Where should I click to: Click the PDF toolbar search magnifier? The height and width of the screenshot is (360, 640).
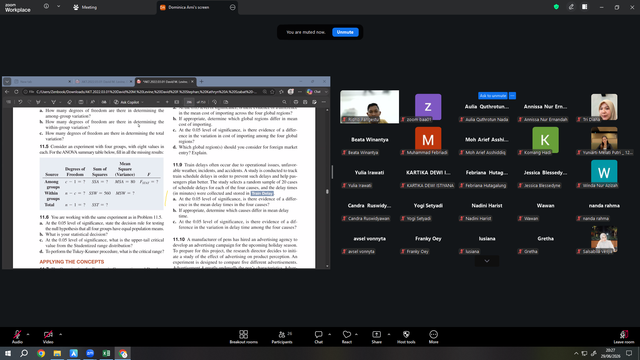284,102
